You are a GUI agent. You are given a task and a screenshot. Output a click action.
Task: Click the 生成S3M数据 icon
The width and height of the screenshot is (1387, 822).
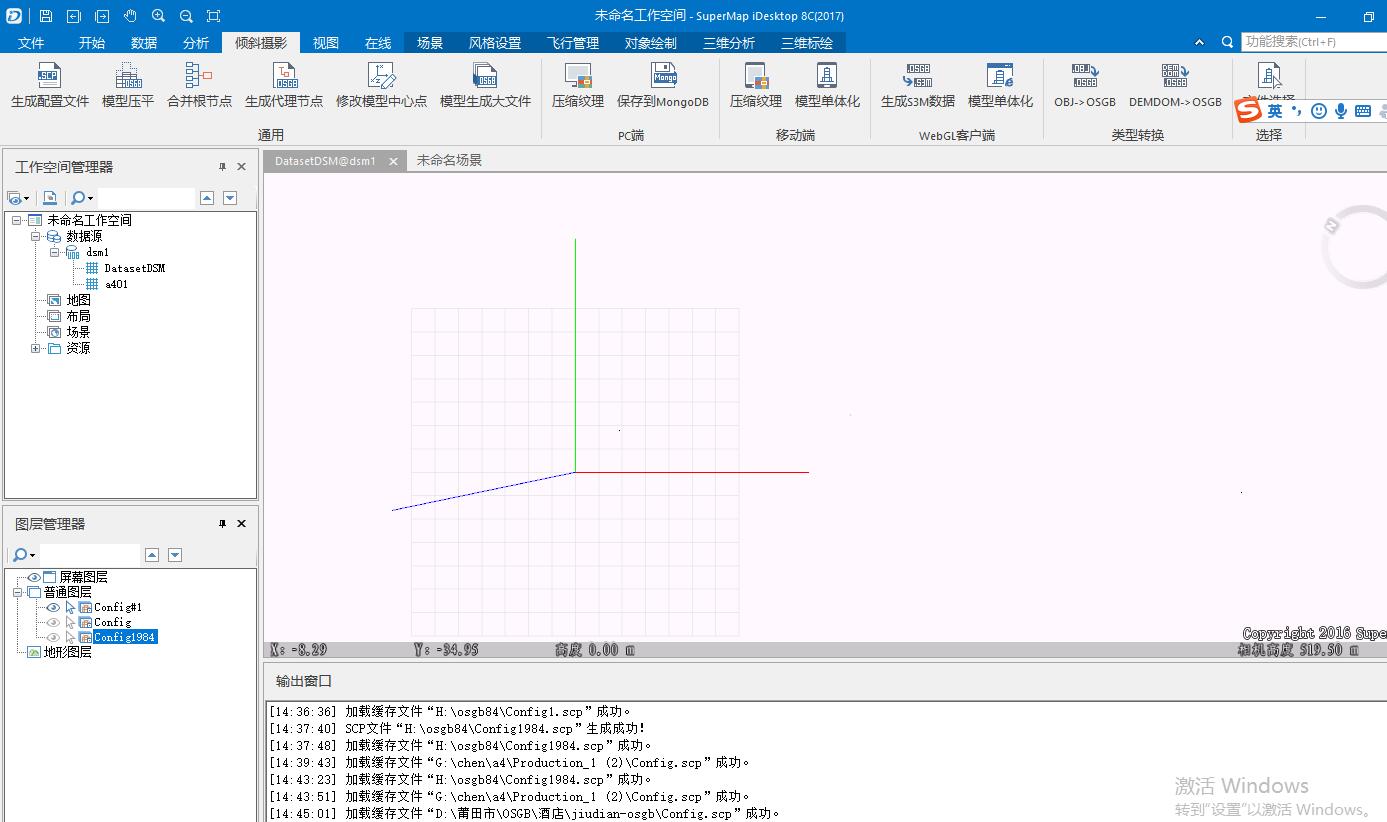coord(917,78)
